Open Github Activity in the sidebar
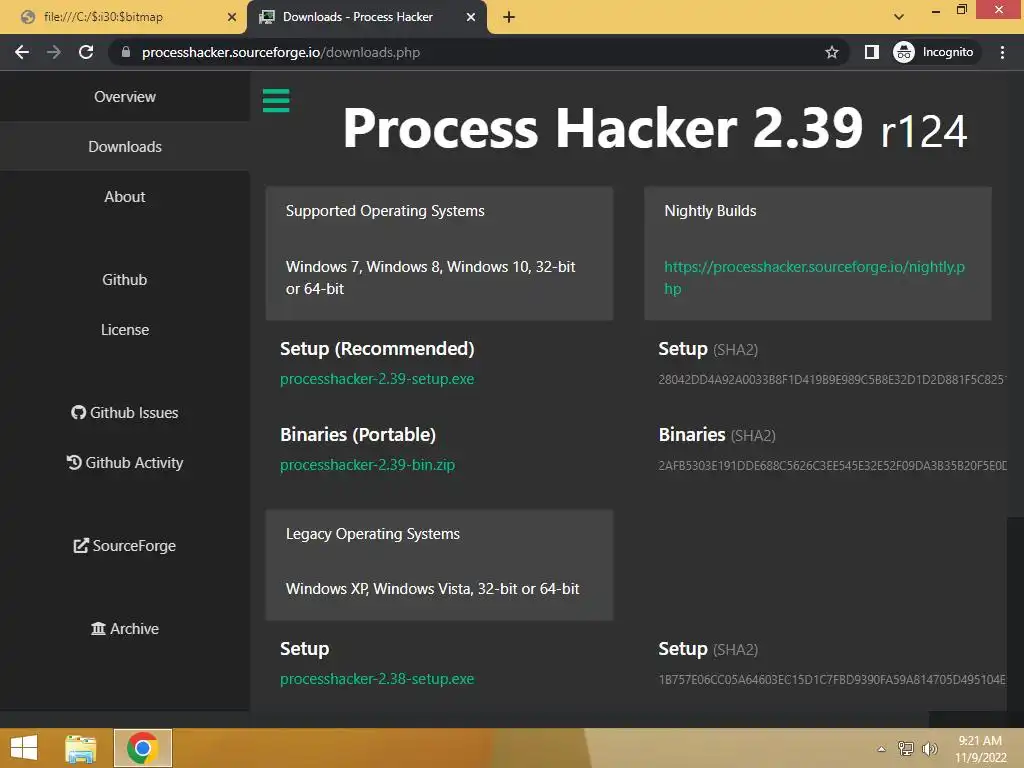Viewport: 1024px width, 768px height. pos(125,462)
